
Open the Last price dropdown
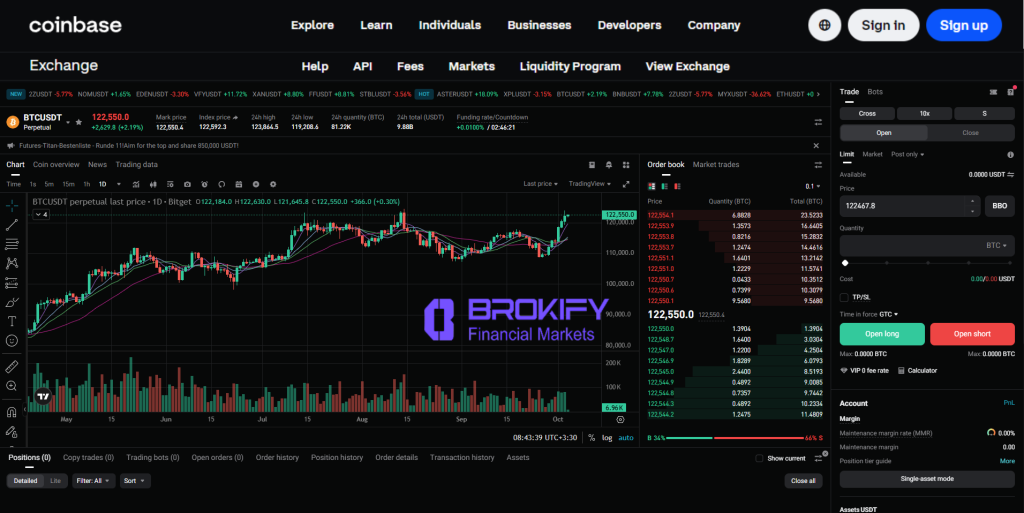[x=542, y=184]
